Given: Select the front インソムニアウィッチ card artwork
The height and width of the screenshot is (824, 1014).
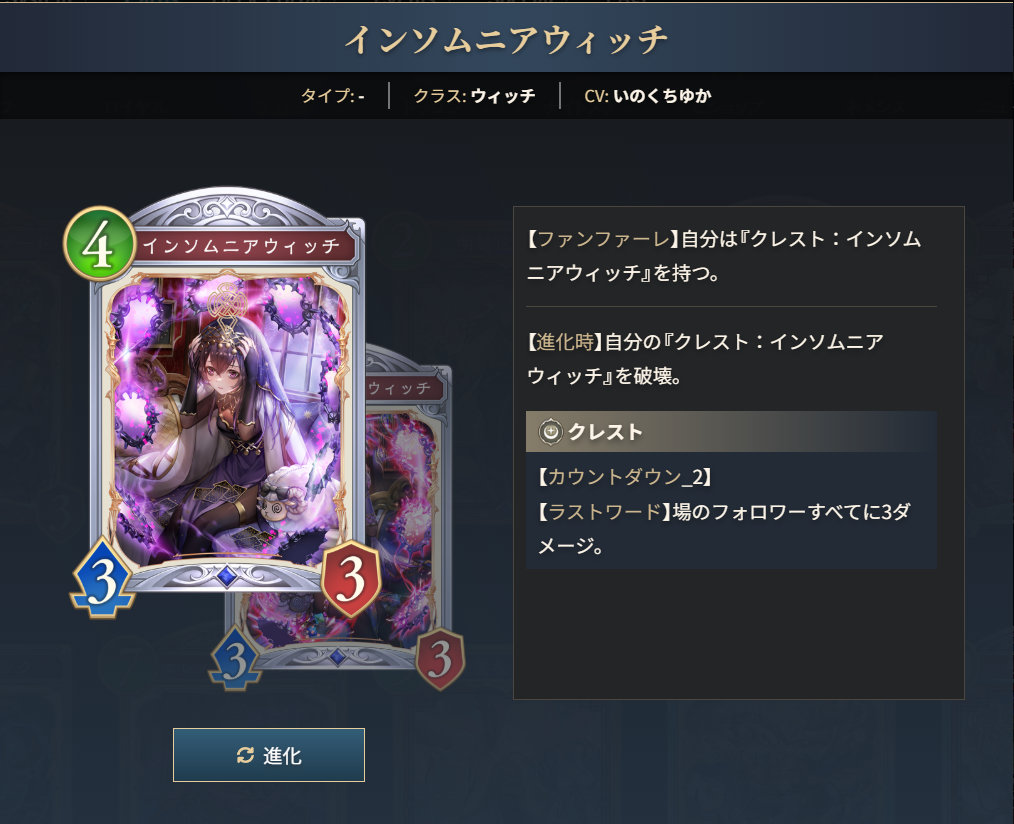Looking at the screenshot, I should coord(226,417).
